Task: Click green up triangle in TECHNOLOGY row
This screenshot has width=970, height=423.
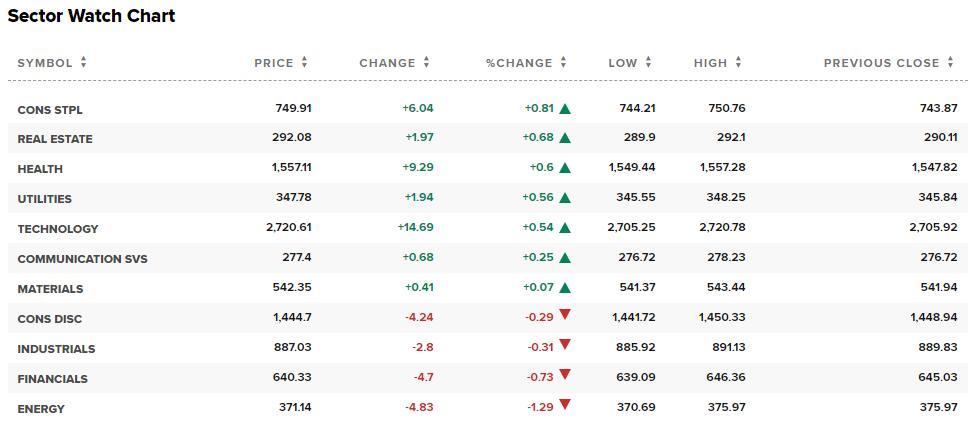Action: [x=564, y=228]
